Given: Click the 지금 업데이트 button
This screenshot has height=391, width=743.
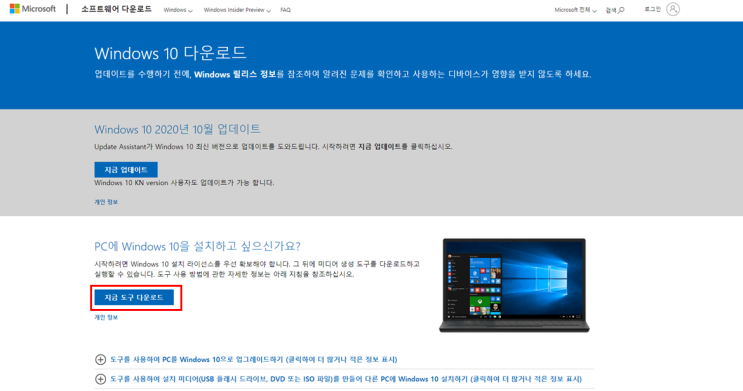Looking at the screenshot, I should (x=126, y=170).
